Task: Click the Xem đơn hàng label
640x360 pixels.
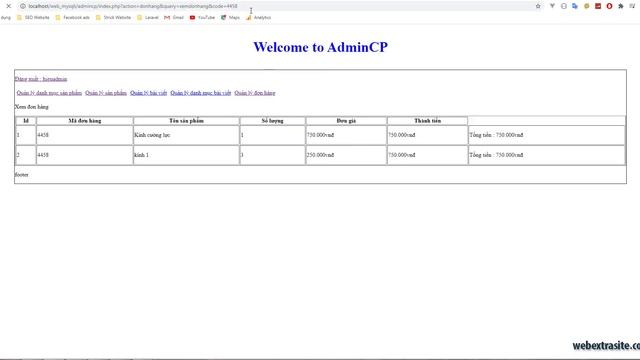Action: pyautogui.click(x=31, y=107)
